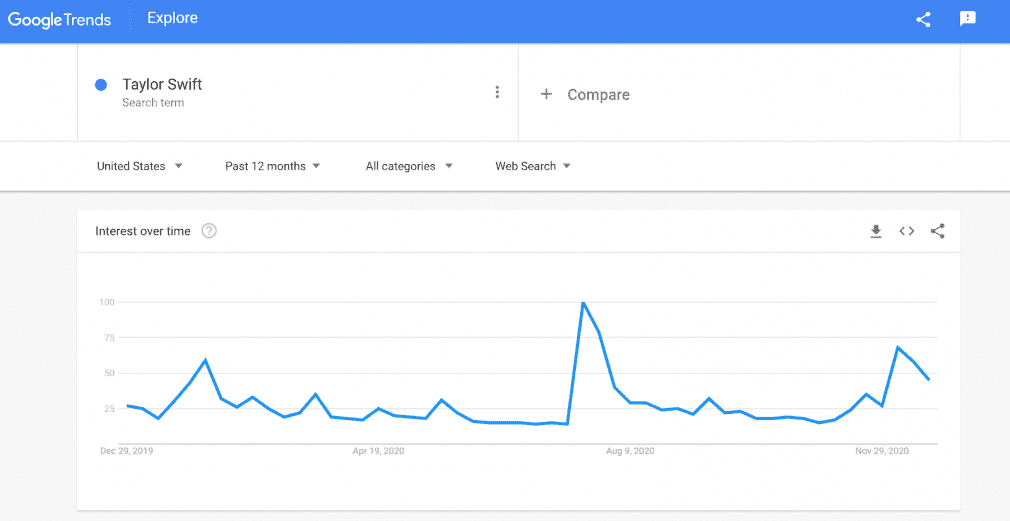The image size is (1010, 521).
Task: Download the Interest over time CSV
Action: click(875, 231)
